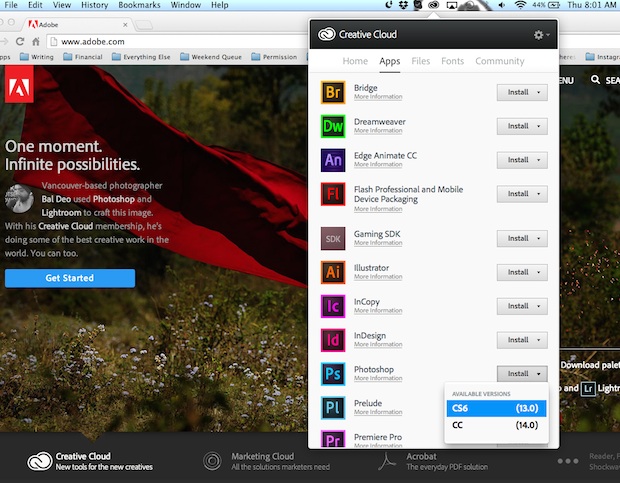Click the Prelude app icon
620x483 pixels.
point(333,408)
